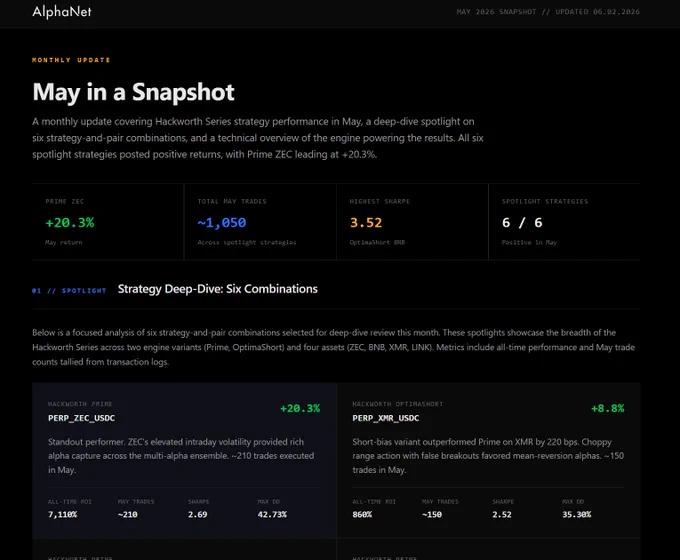Open the PERP_ZEC_USDC strategy card title
680x560 pixels.
(82, 418)
